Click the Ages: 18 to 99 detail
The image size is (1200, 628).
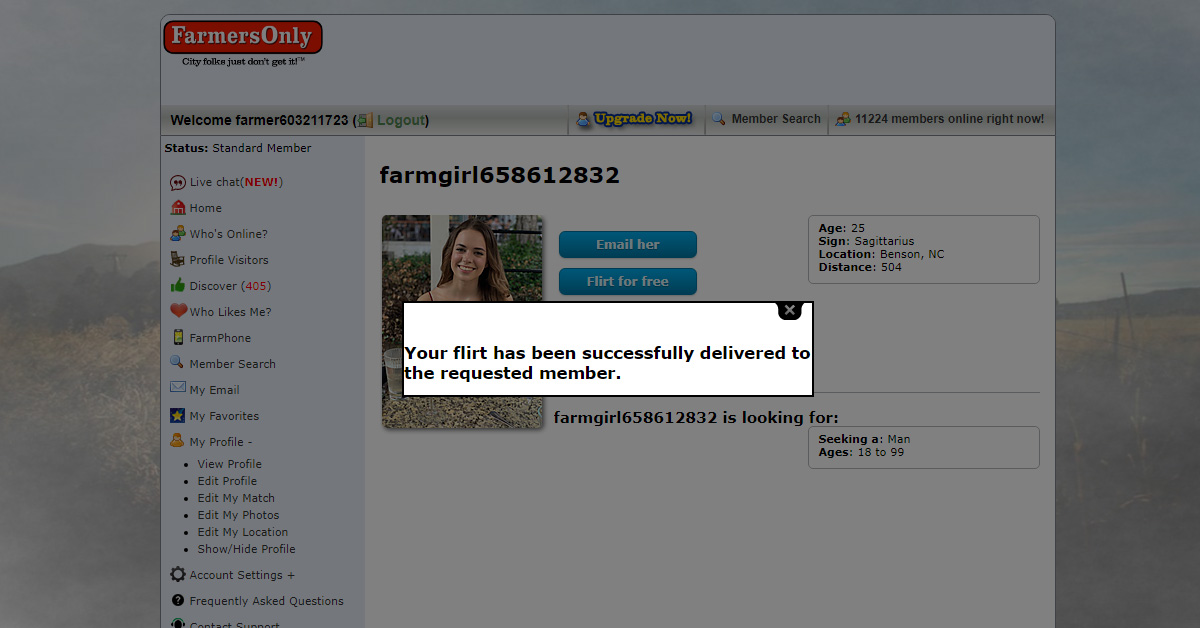click(861, 452)
